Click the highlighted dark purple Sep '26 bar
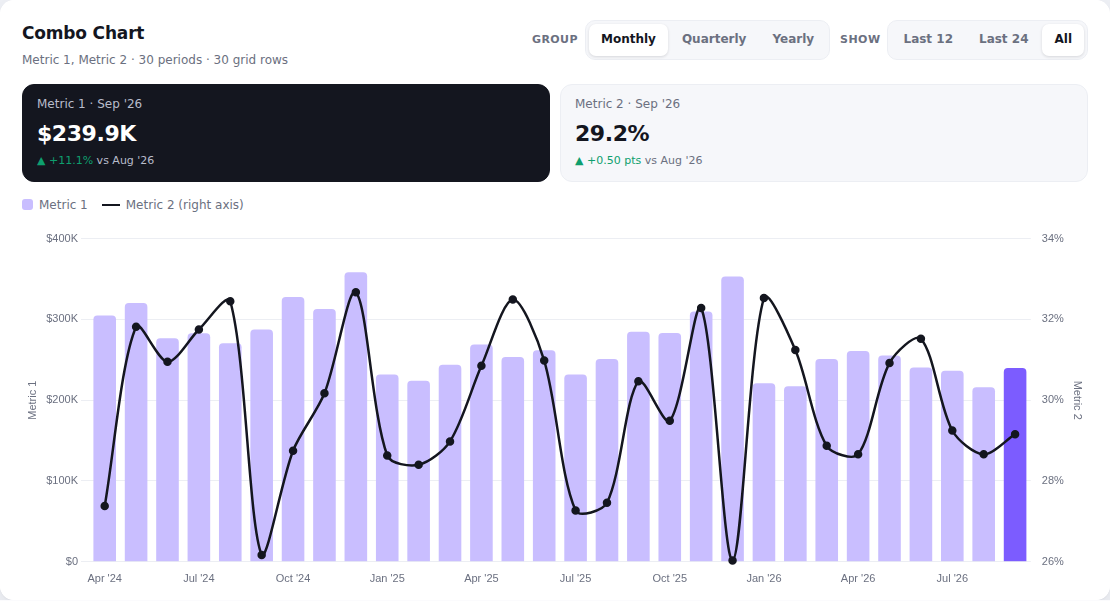 (x=1014, y=464)
